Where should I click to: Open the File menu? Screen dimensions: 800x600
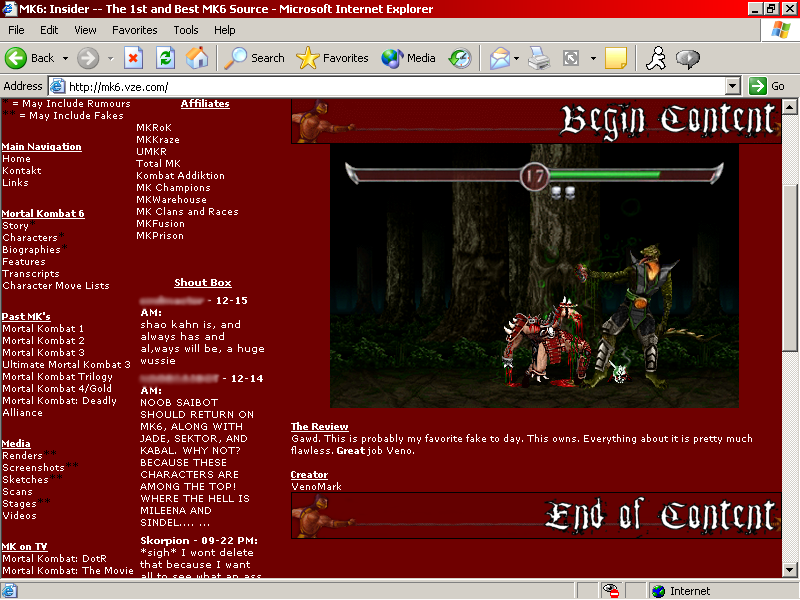(16, 30)
